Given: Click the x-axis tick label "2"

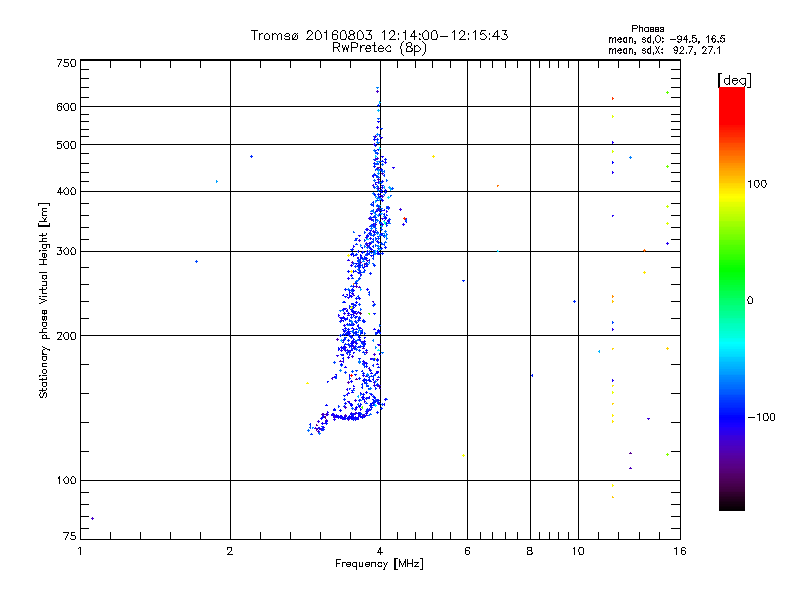Looking at the screenshot, I should (230, 551).
